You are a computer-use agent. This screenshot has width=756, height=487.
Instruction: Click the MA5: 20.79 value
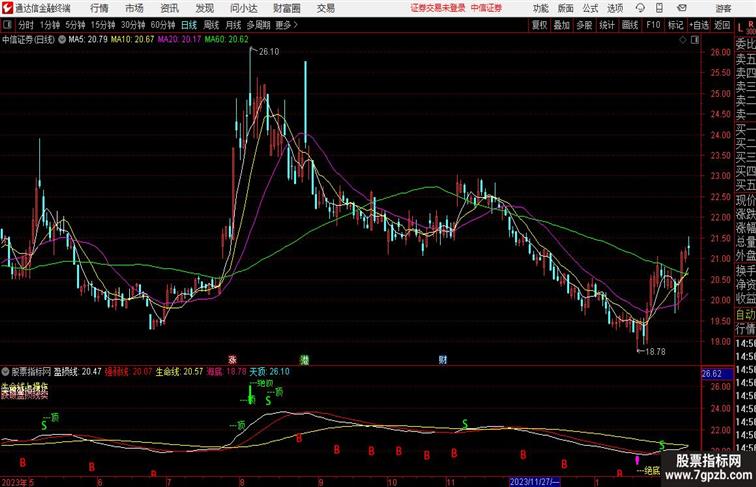[88, 40]
